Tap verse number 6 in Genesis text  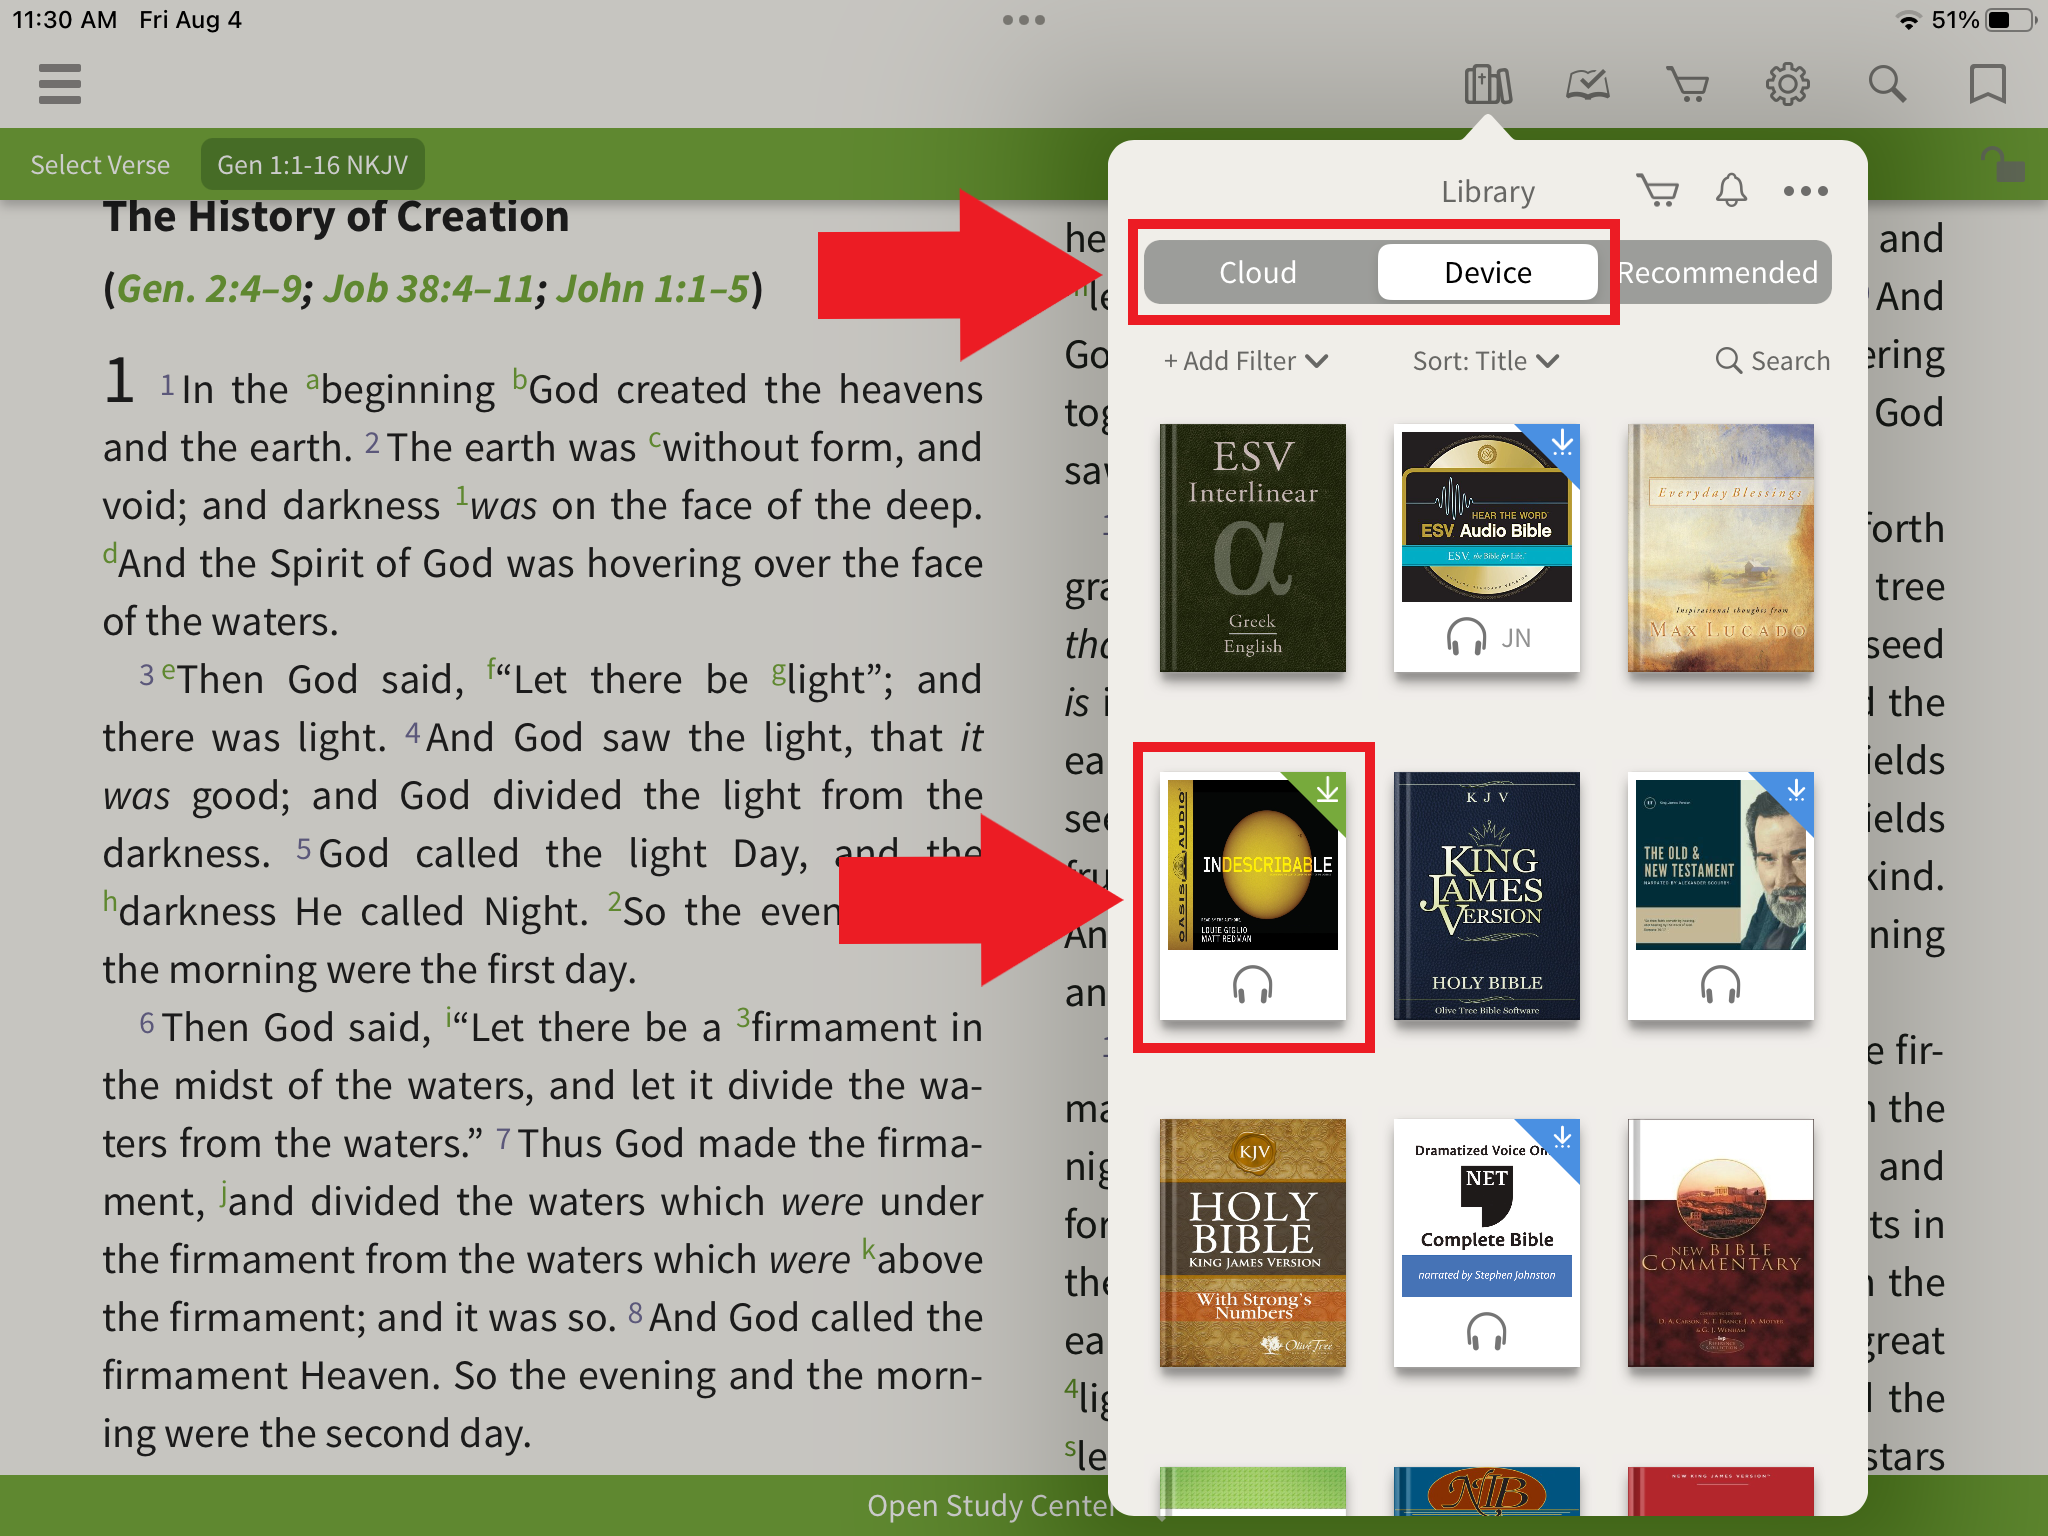click(x=147, y=1024)
